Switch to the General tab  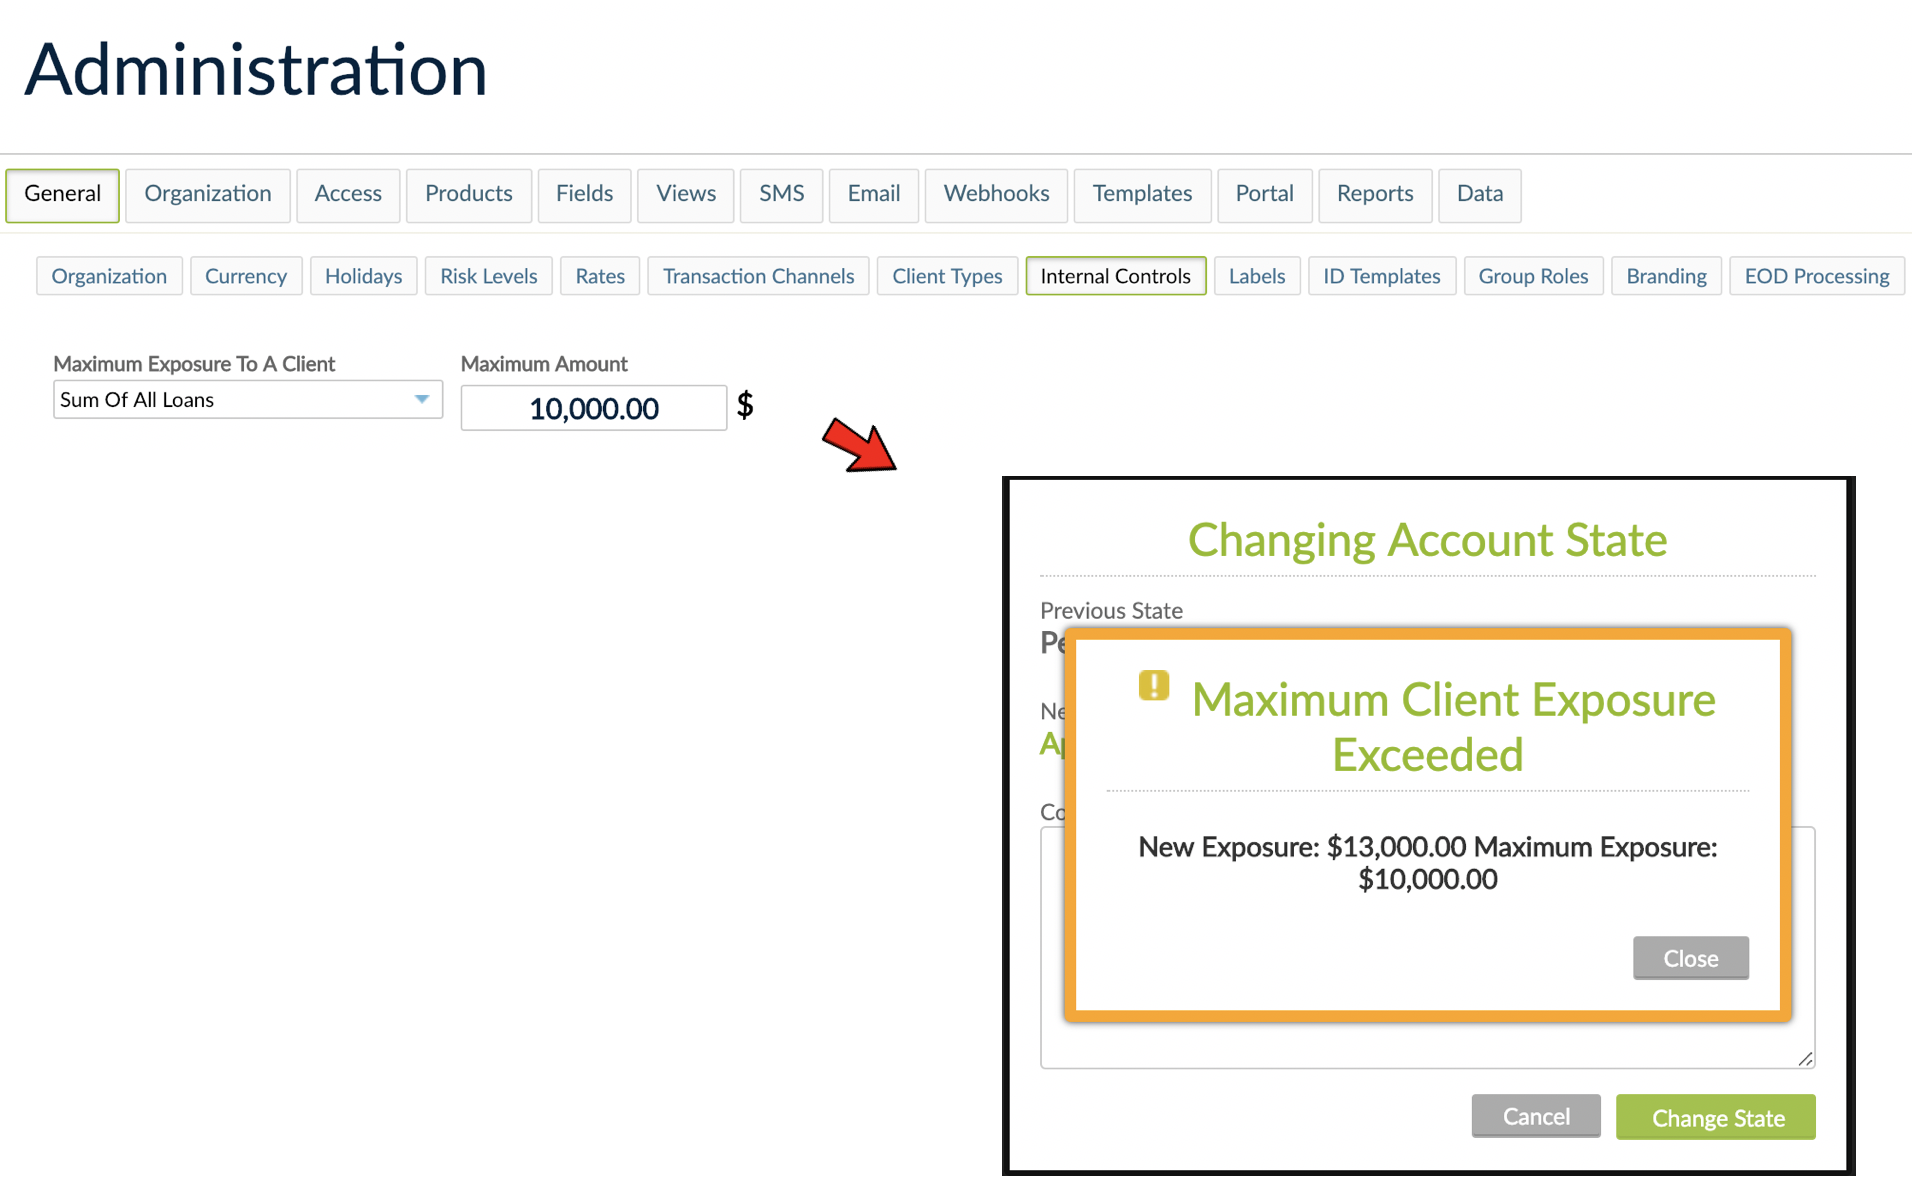click(62, 194)
